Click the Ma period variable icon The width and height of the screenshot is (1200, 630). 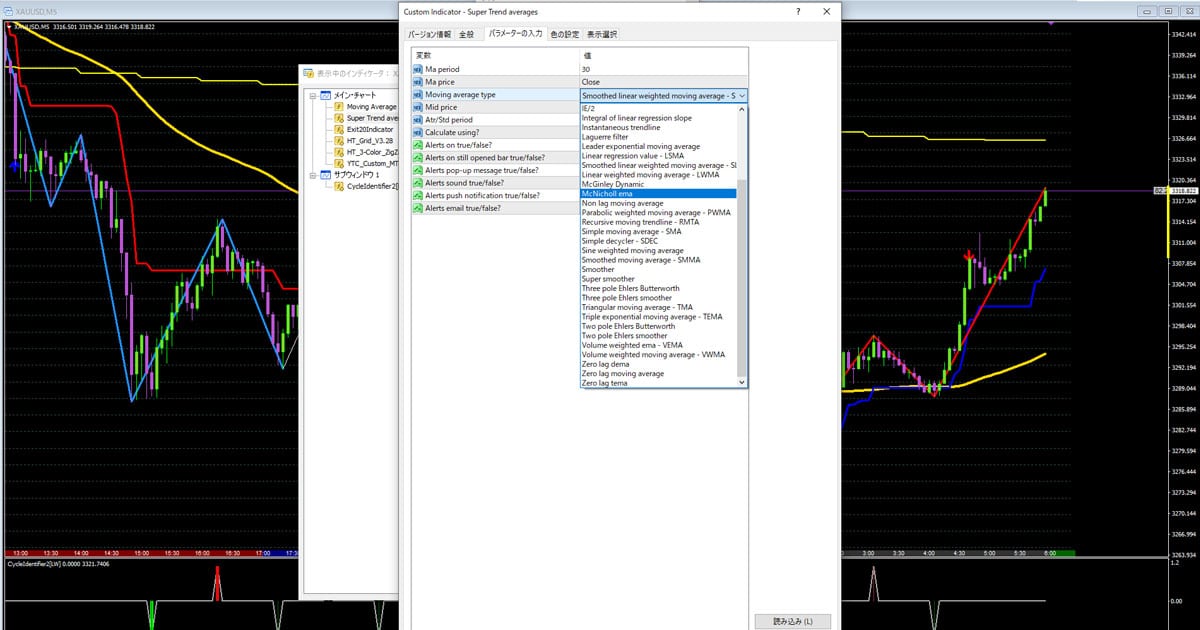[x=418, y=69]
